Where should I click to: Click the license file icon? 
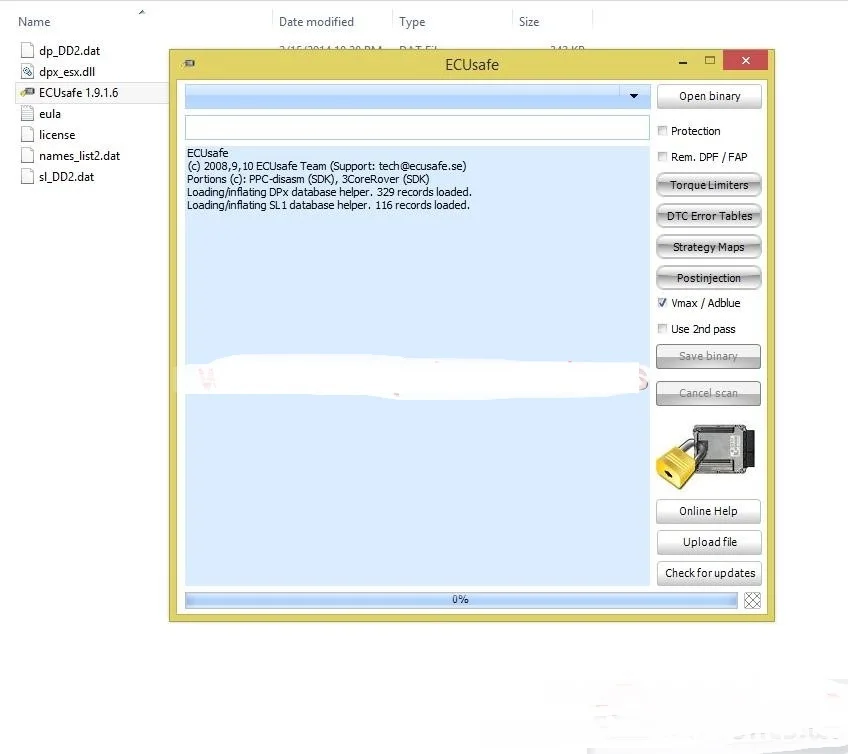coord(27,135)
